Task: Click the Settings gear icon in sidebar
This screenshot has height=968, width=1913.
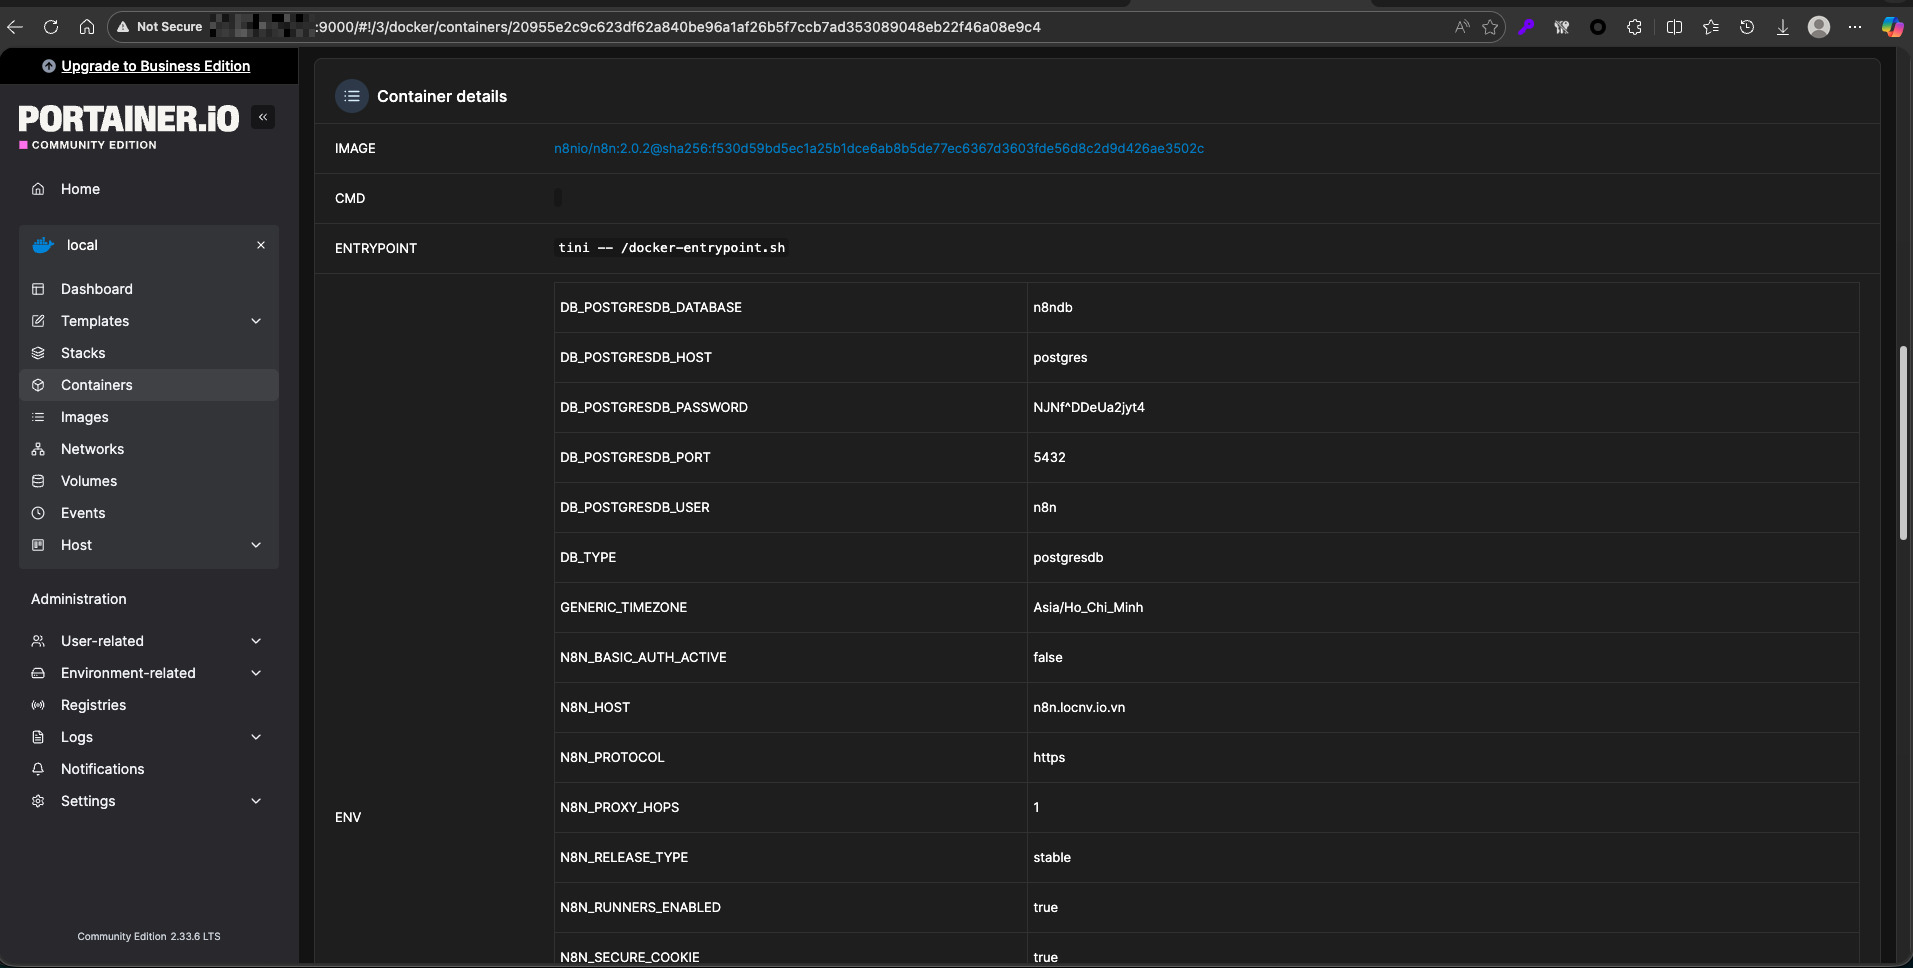Action: pos(38,801)
